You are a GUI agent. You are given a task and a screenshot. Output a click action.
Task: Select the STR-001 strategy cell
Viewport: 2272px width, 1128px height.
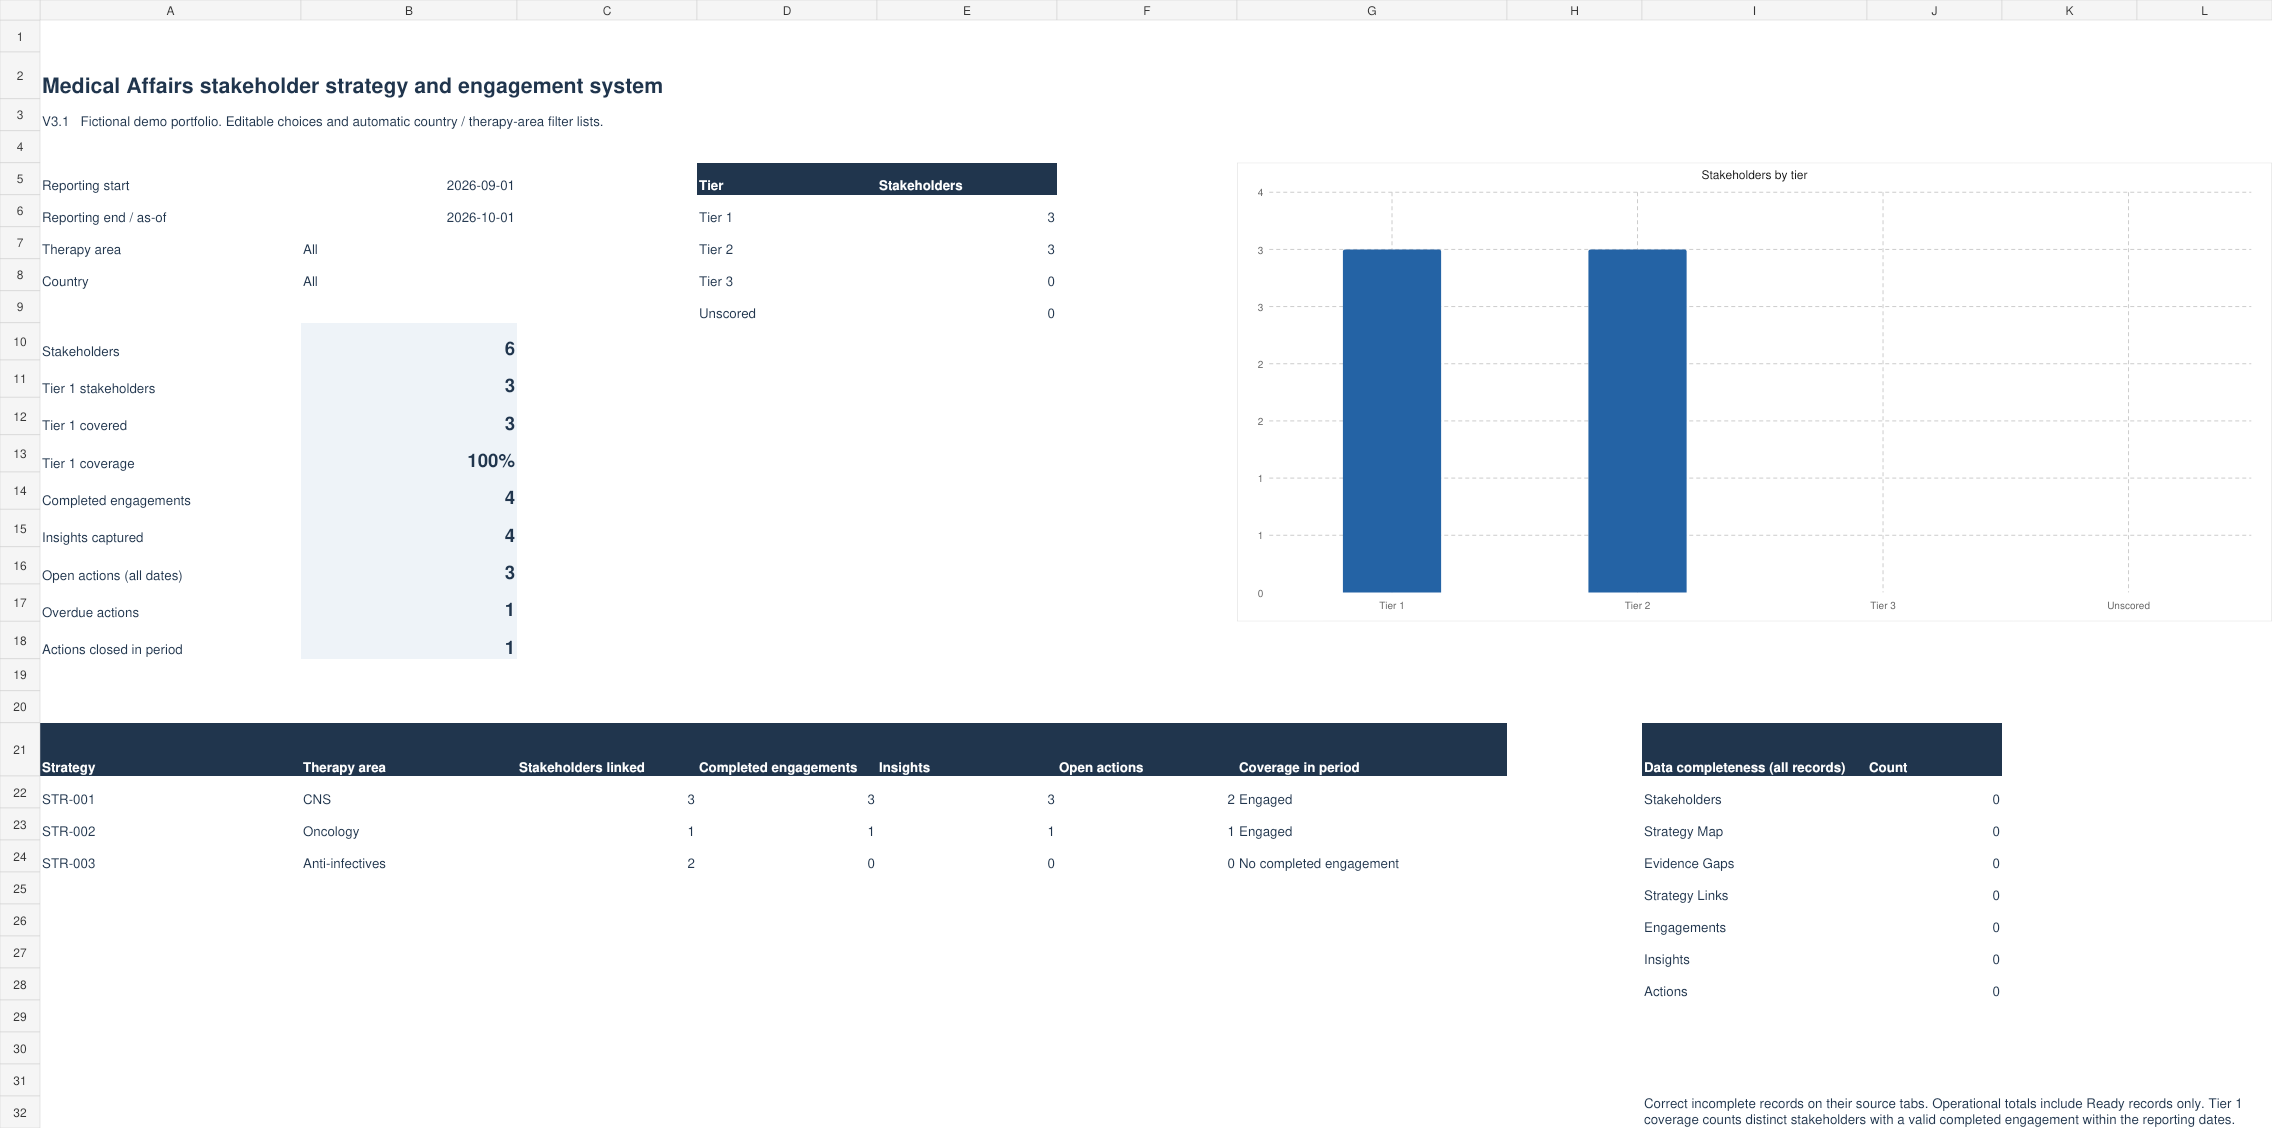(x=170, y=793)
